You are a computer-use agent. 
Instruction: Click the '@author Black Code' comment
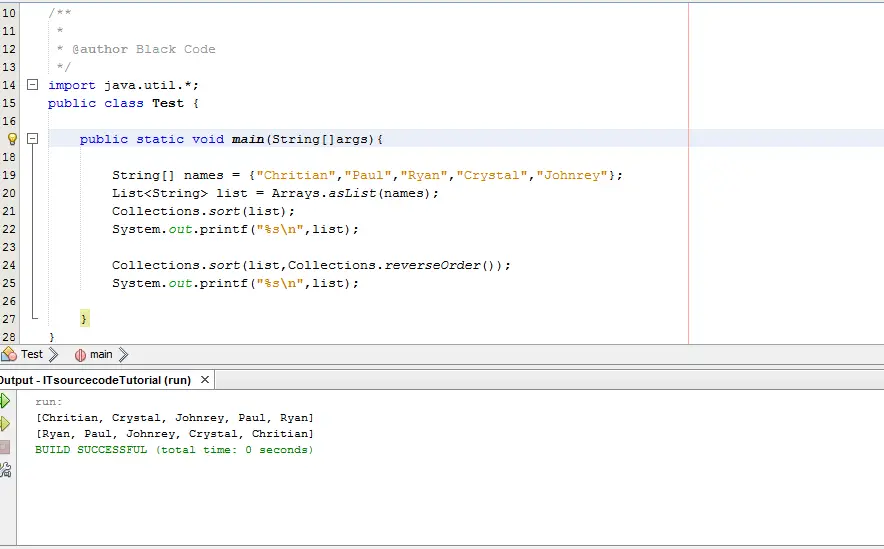[144, 49]
